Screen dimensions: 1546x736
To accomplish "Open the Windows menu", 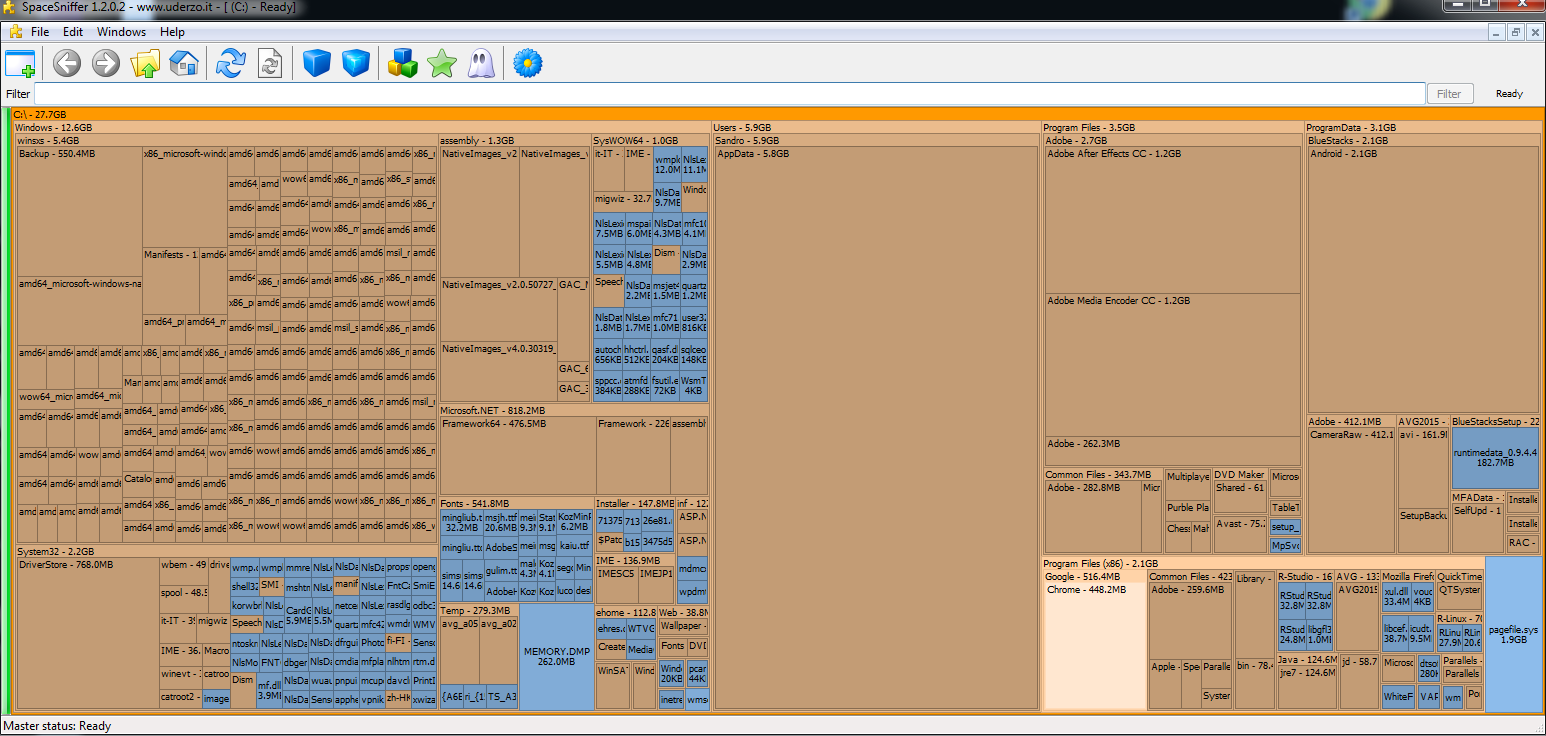I will [121, 32].
